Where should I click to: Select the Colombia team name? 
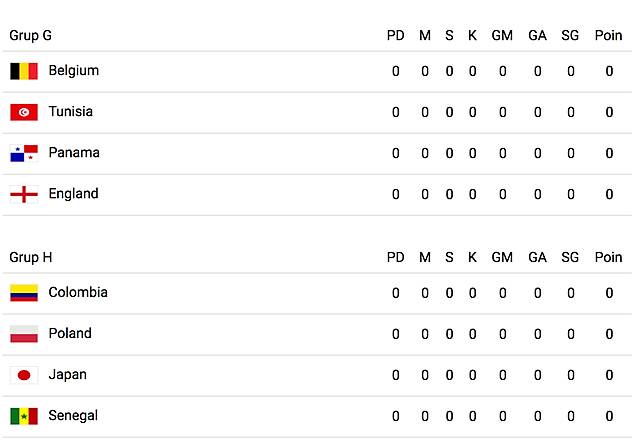[78, 292]
